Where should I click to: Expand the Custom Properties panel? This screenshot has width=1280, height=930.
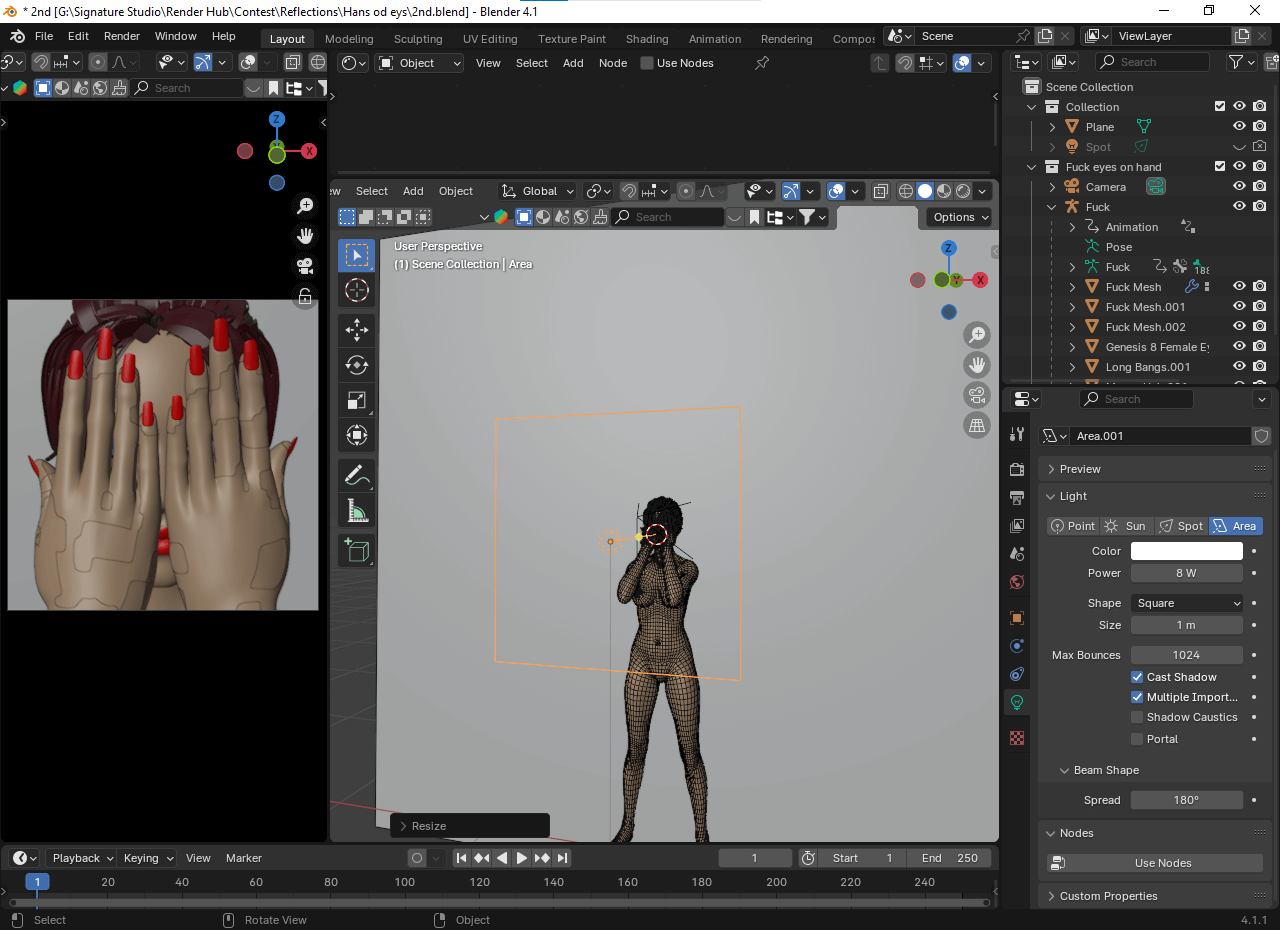point(1053,896)
